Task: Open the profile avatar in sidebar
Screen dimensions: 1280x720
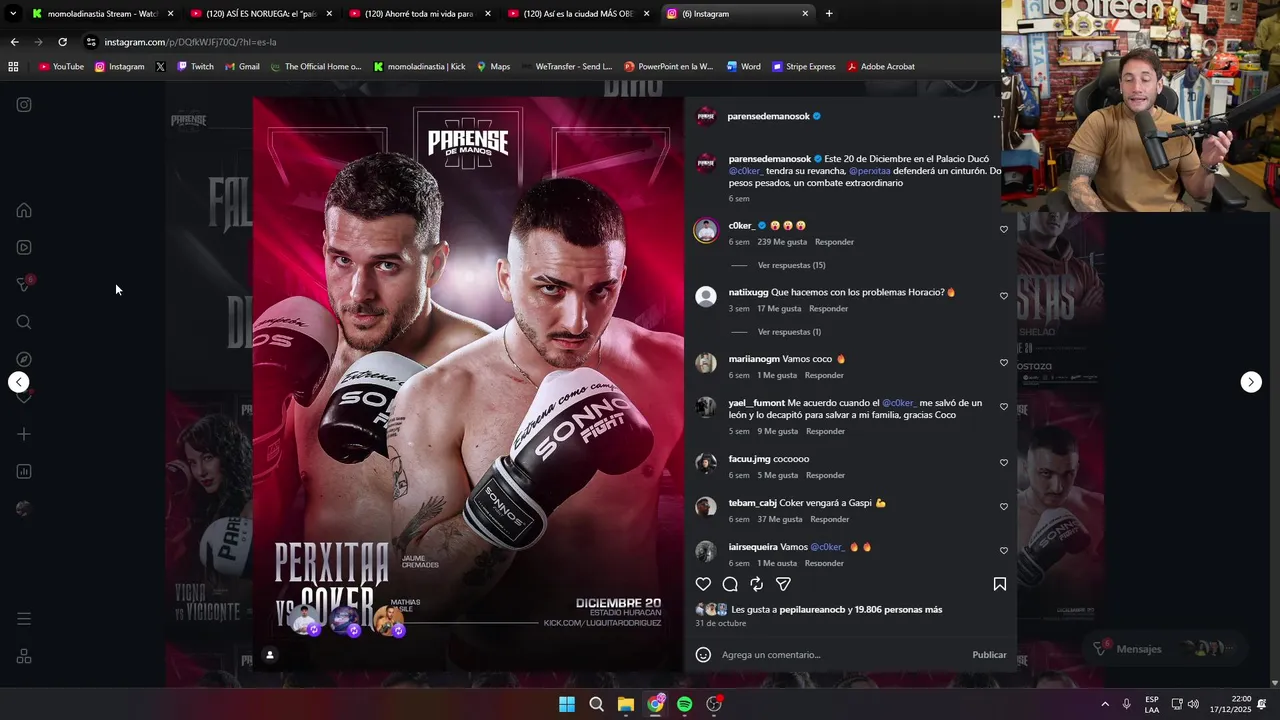Action: click(x=24, y=509)
